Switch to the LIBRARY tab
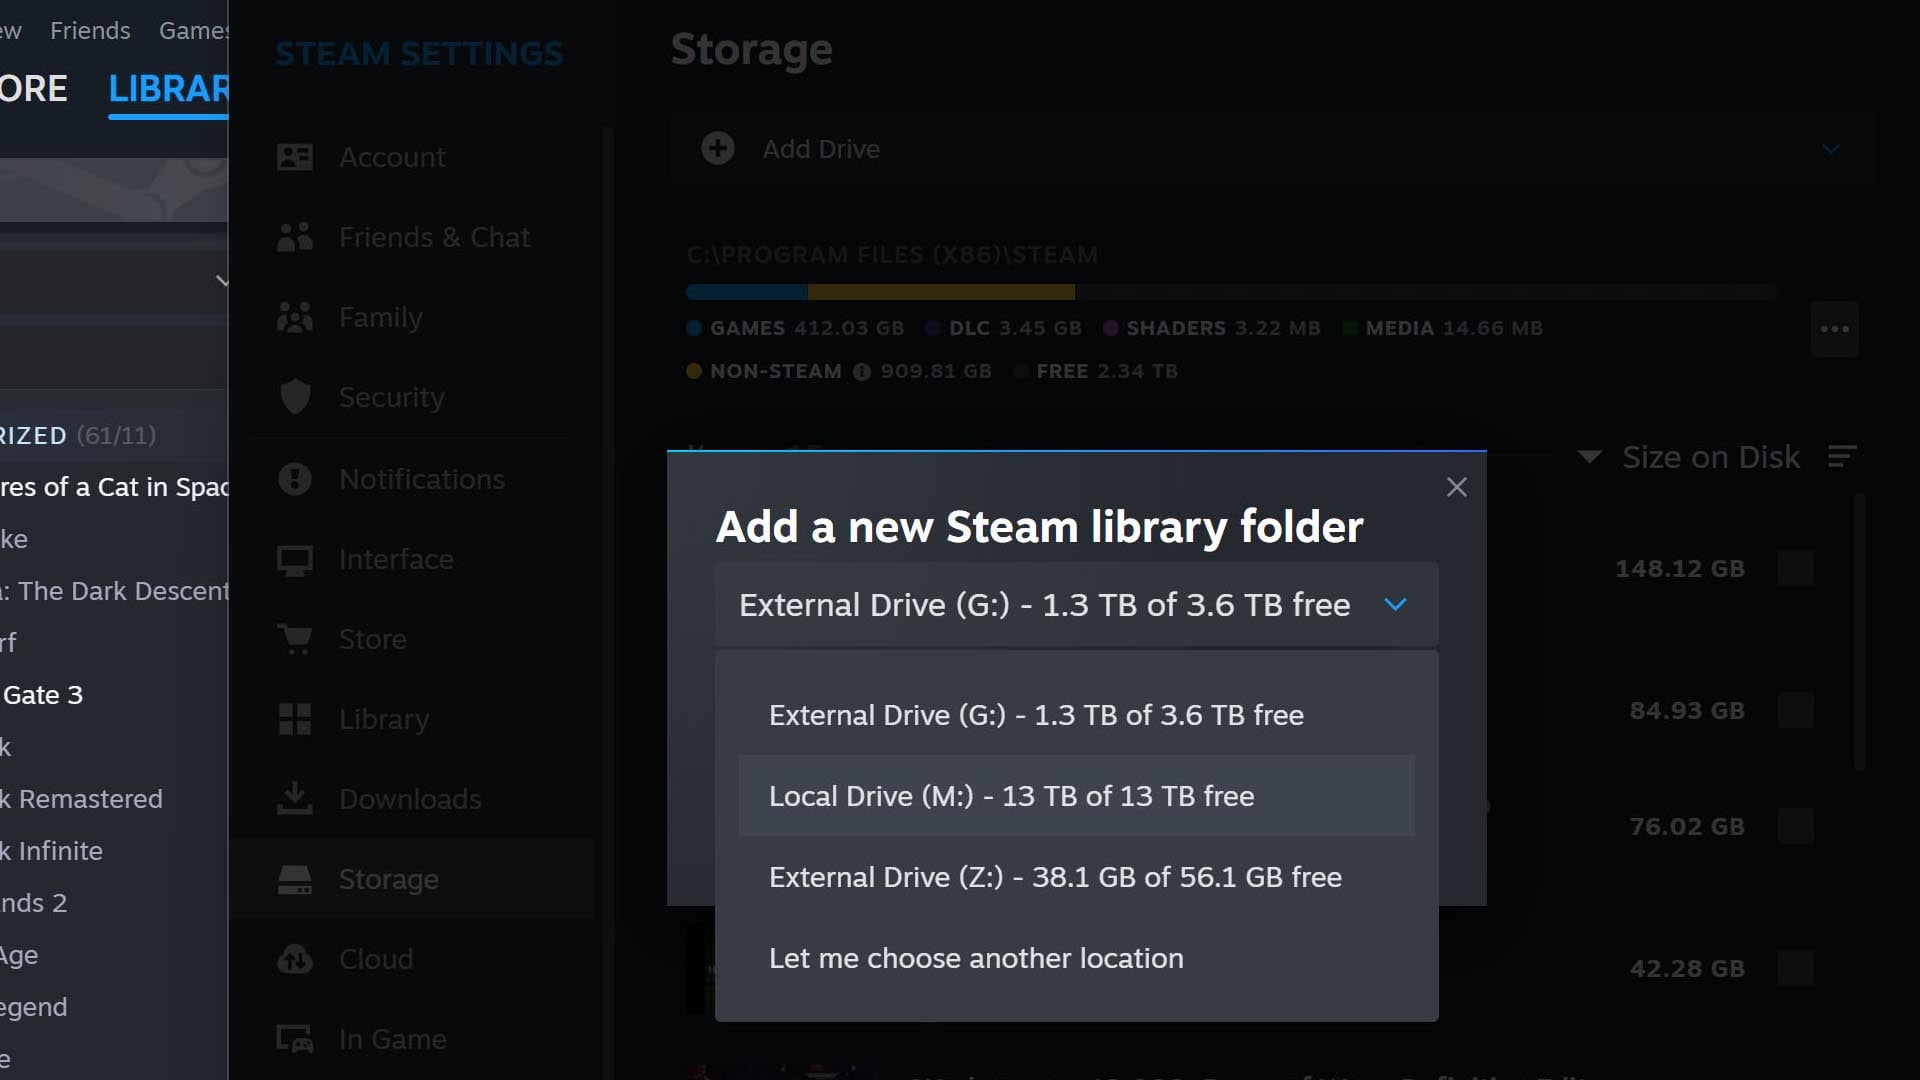Viewport: 1920px width, 1080px height. tap(172, 89)
